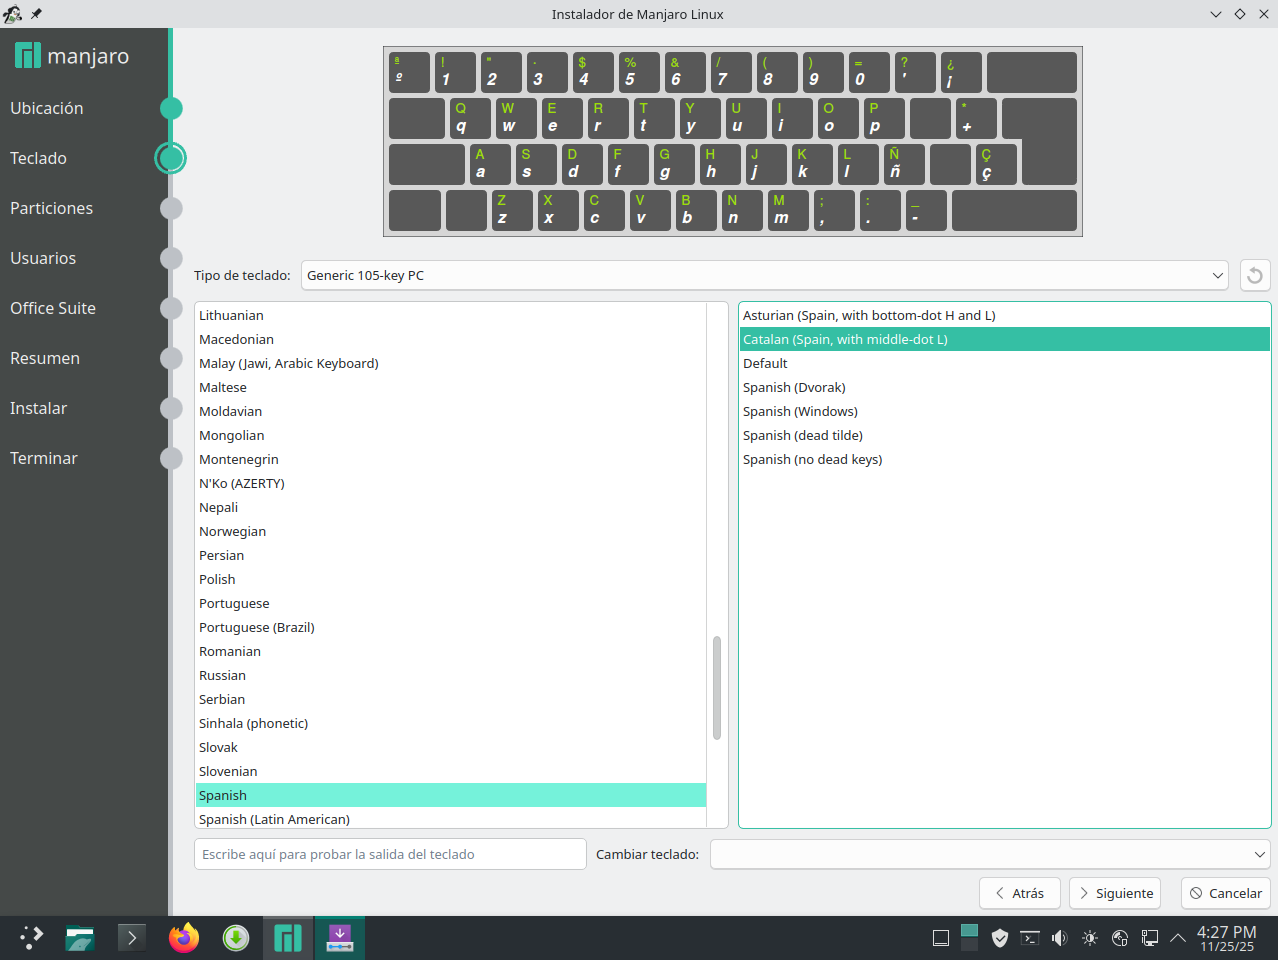Choose the Default keyboard variant
The height and width of the screenshot is (960, 1278).
[x=765, y=363]
